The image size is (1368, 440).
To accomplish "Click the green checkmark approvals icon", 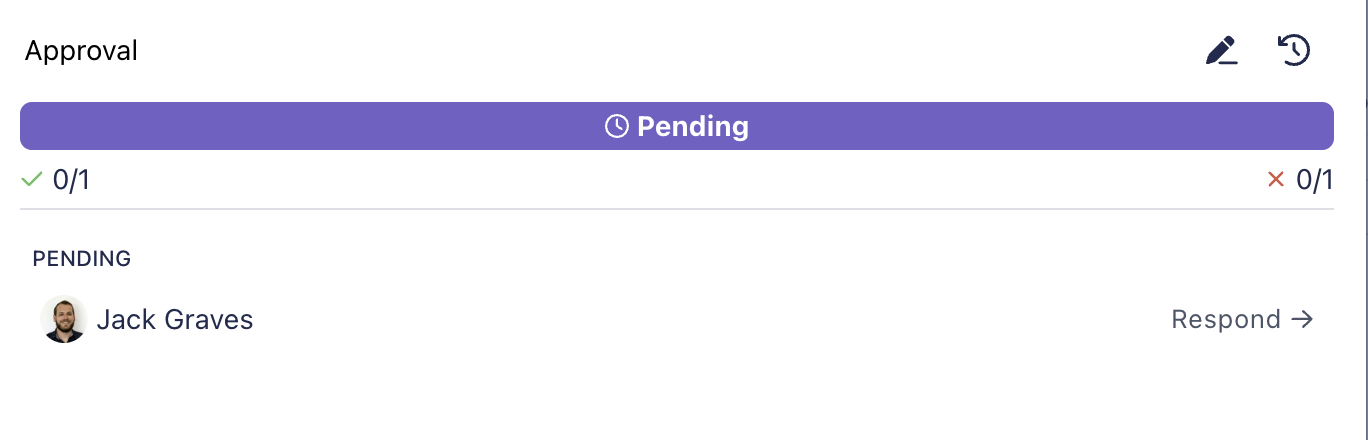I will point(32,179).
